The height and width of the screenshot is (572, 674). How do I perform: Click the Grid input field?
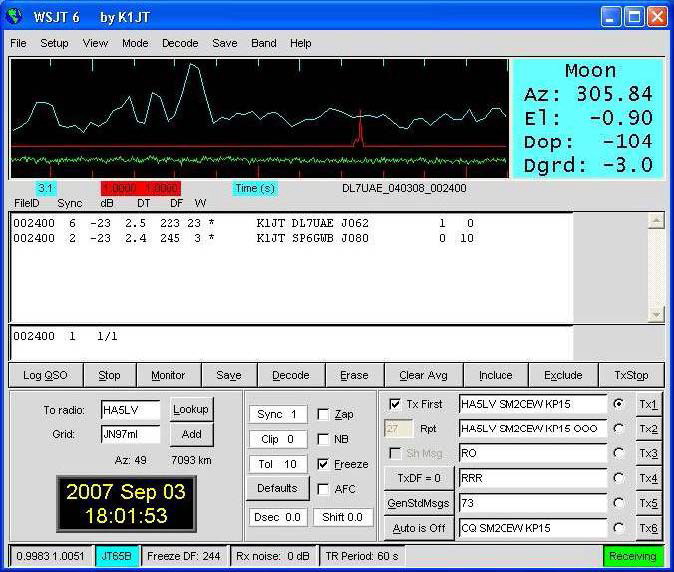pyautogui.click(x=130, y=434)
